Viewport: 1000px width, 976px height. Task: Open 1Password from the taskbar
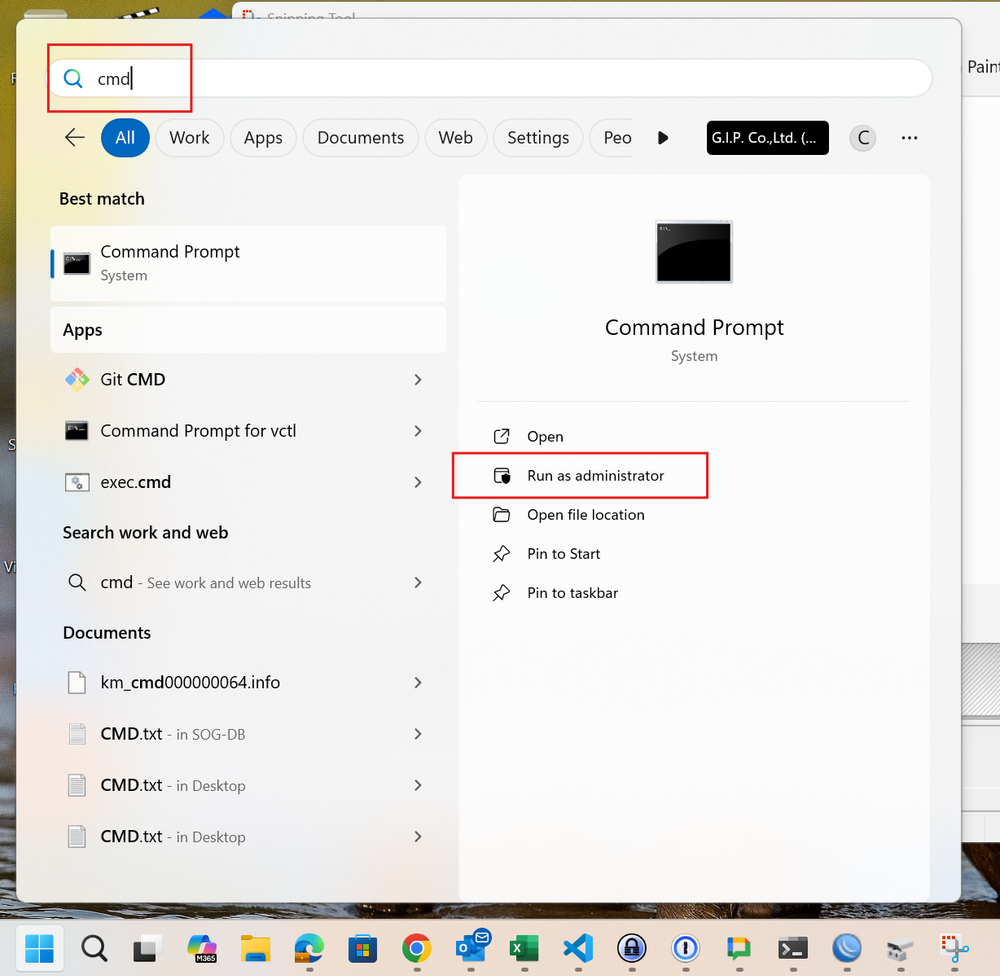click(686, 949)
